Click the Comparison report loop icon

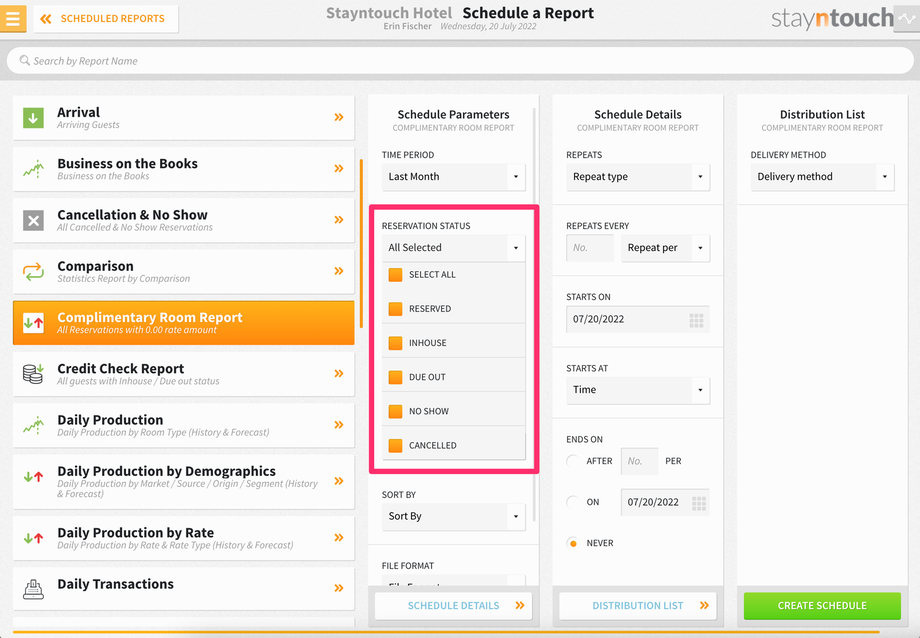tap(33, 271)
